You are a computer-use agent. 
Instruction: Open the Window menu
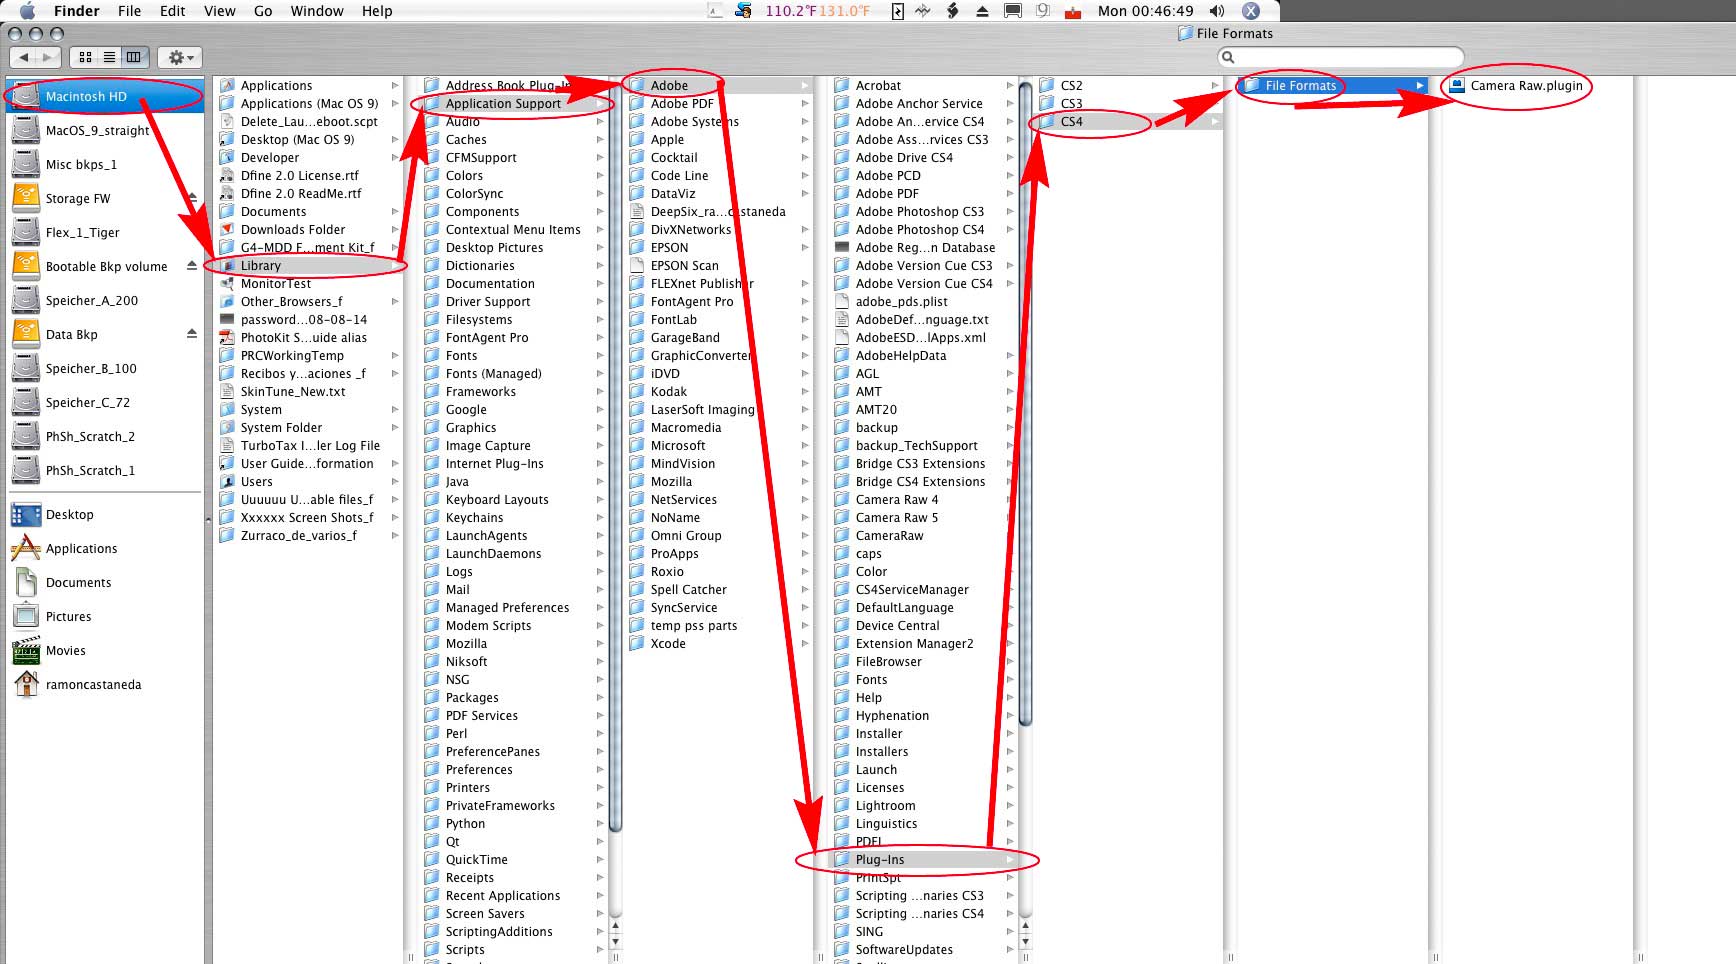tap(317, 11)
